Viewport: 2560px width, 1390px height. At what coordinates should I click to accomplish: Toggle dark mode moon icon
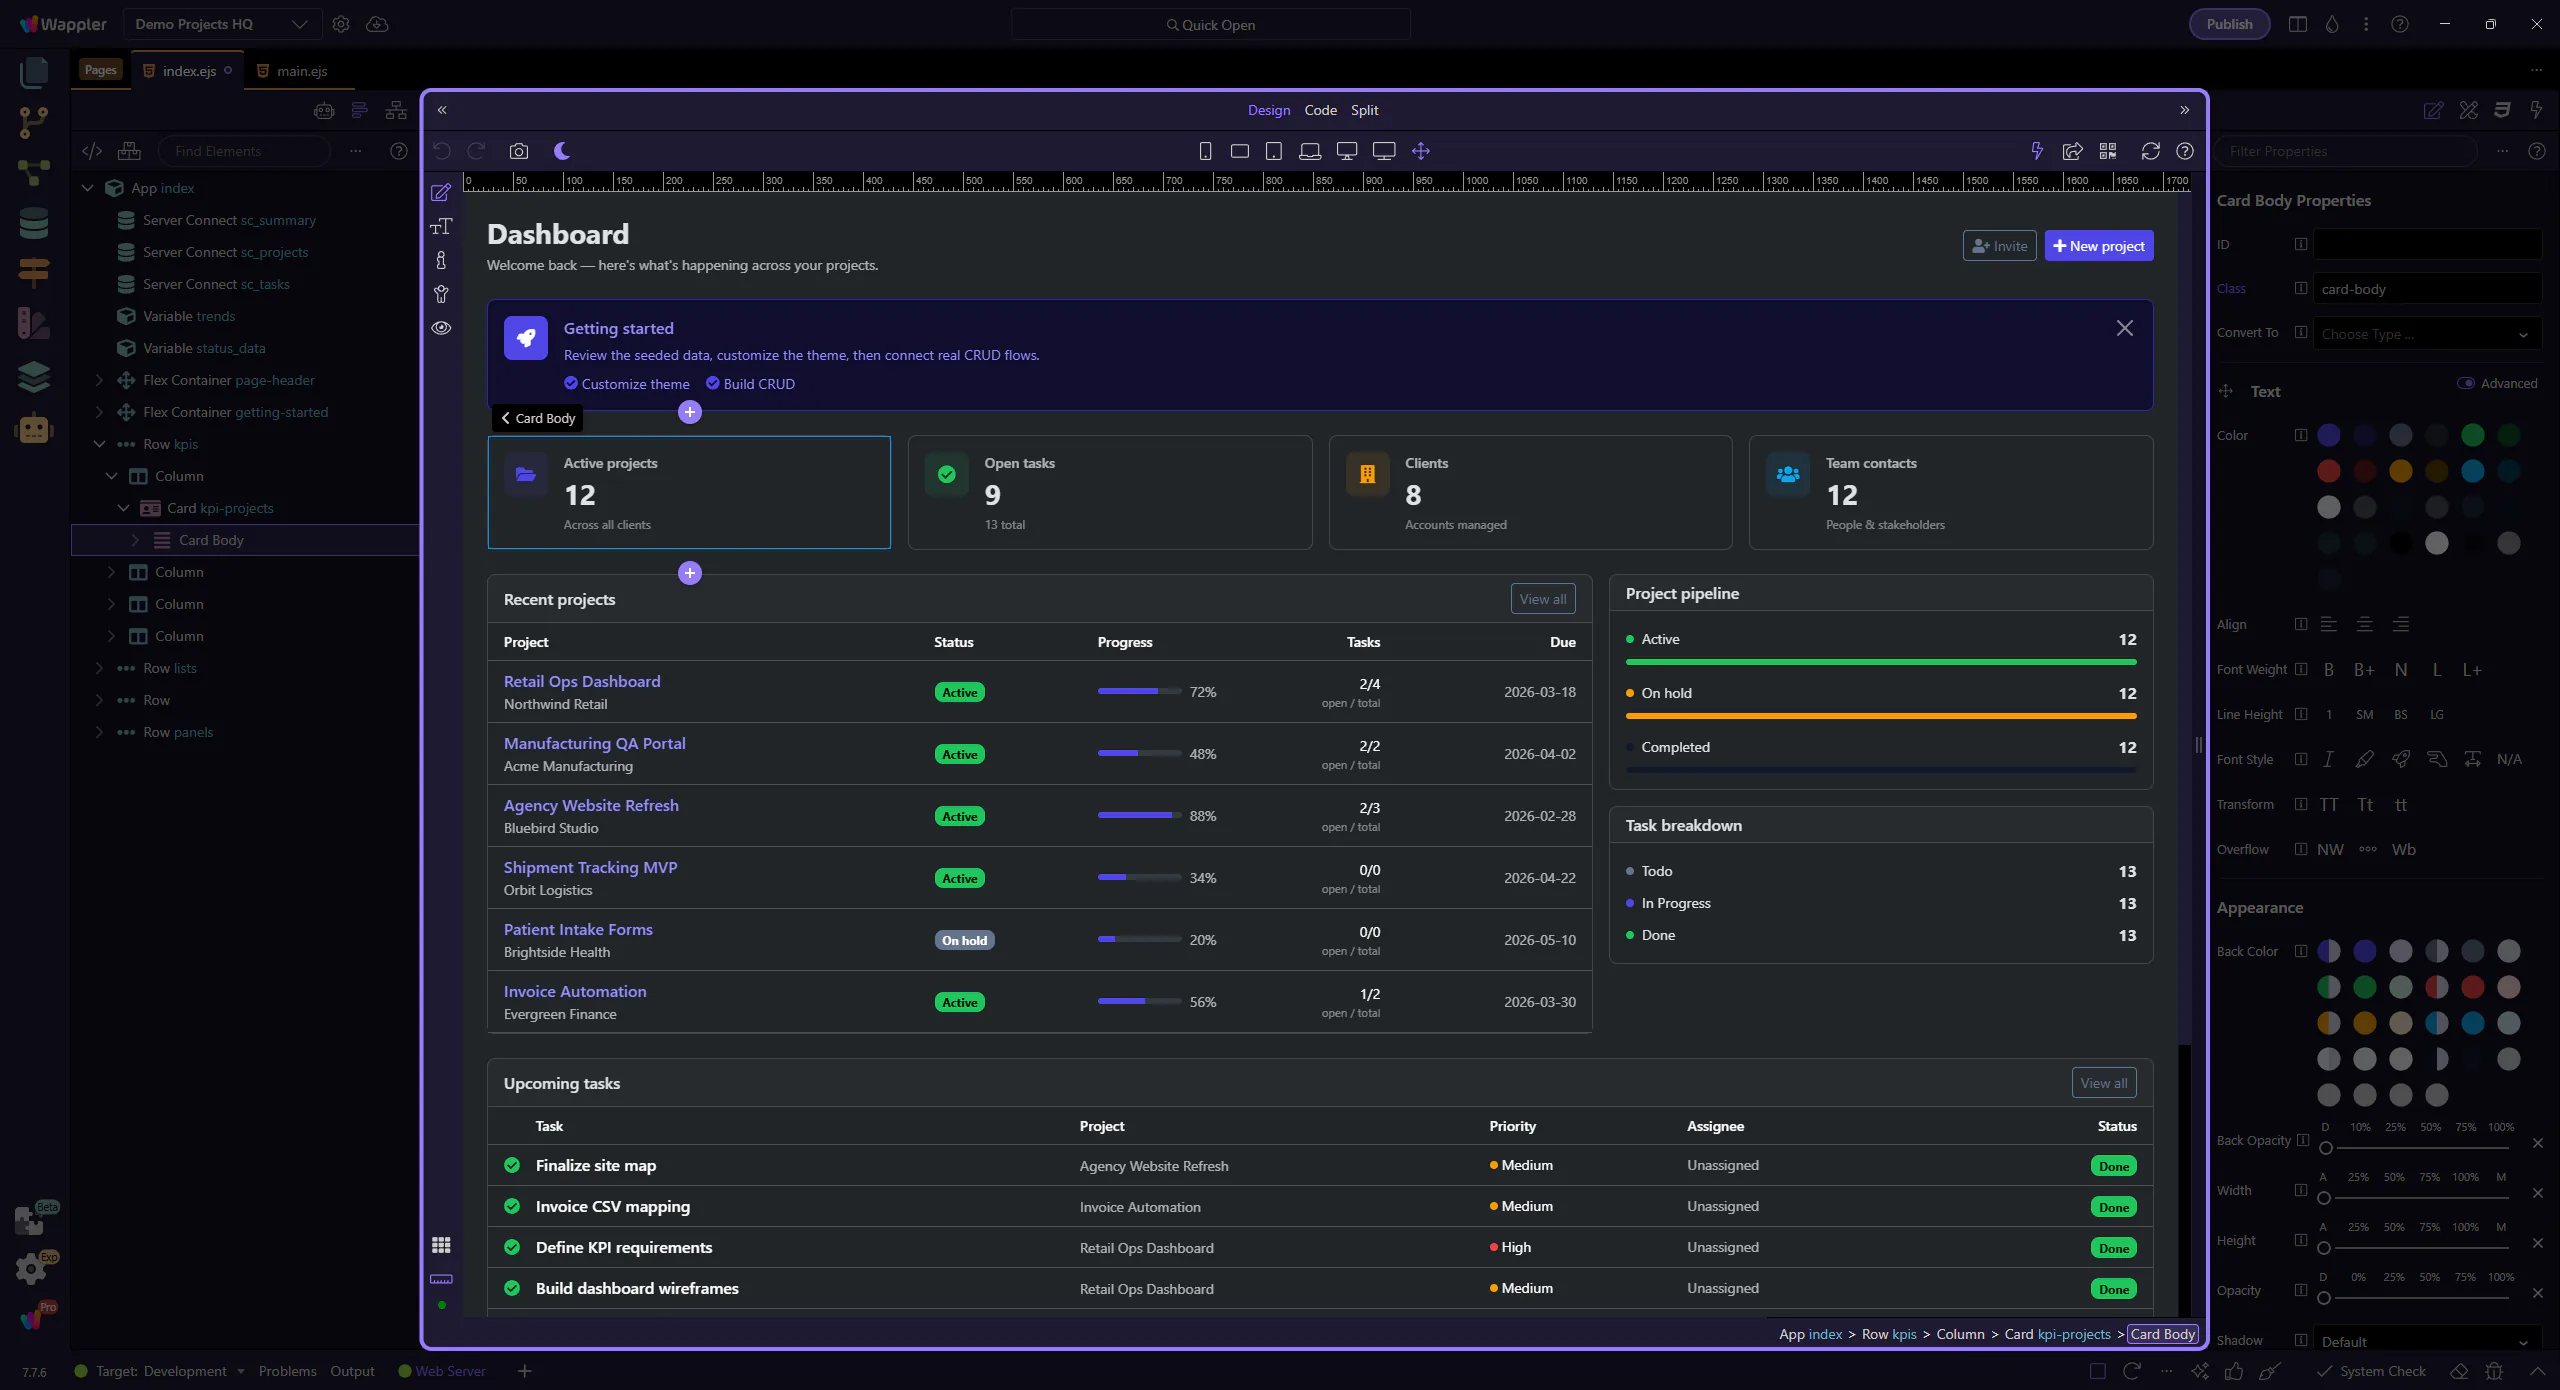562,151
